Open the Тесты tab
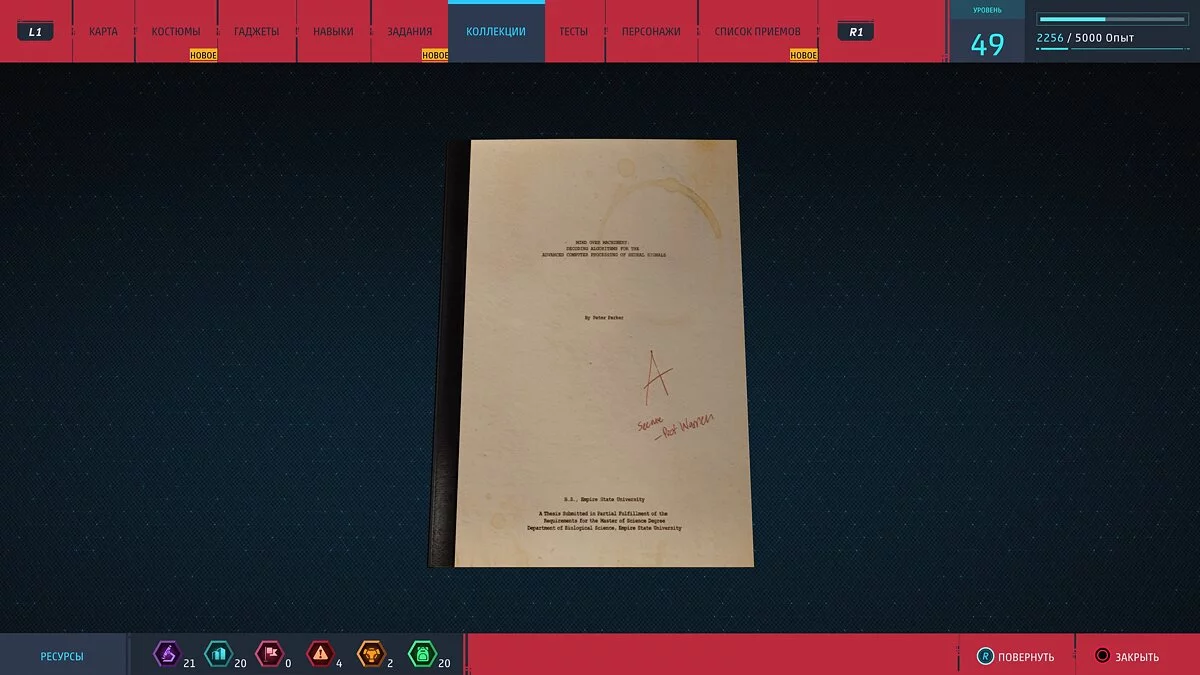1200x675 pixels. (574, 31)
